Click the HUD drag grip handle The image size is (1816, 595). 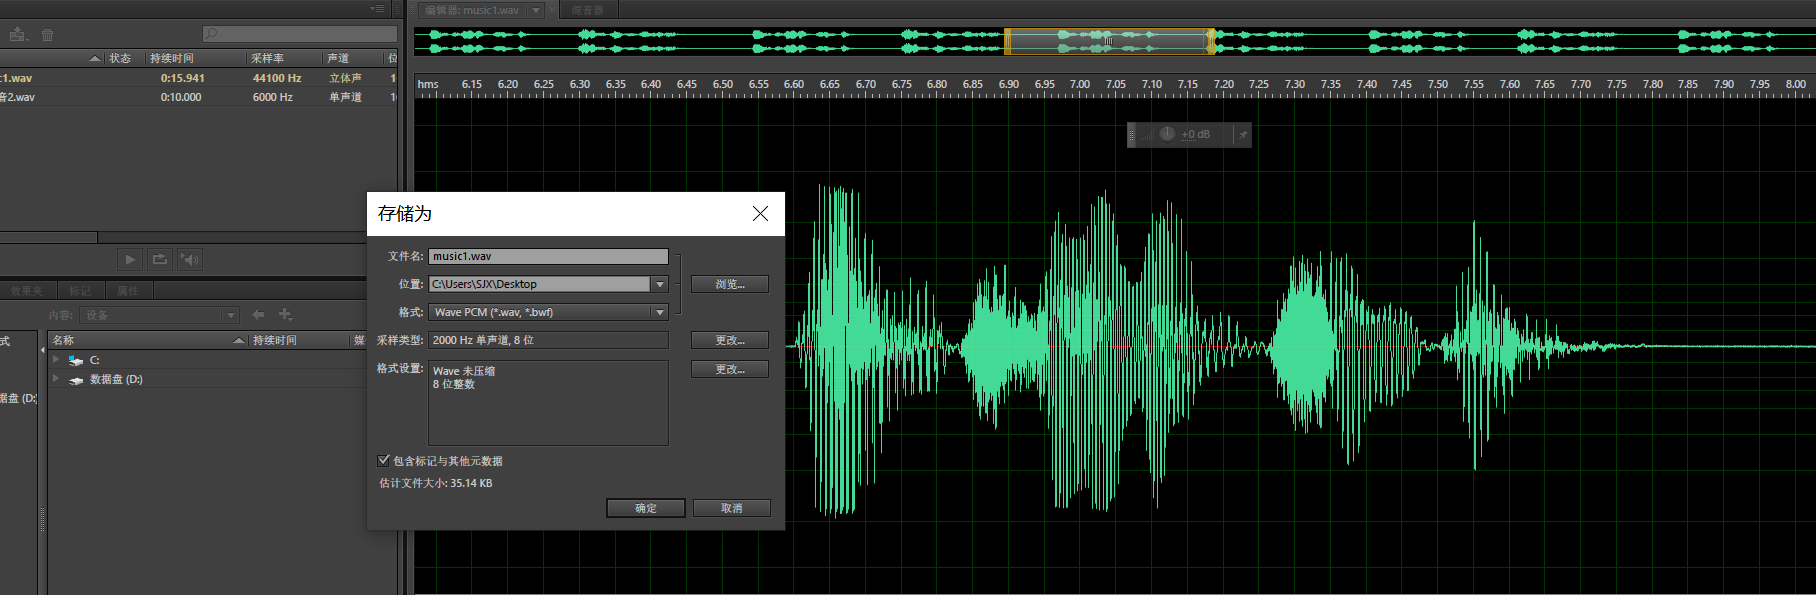pyautogui.click(x=1132, y=134)
